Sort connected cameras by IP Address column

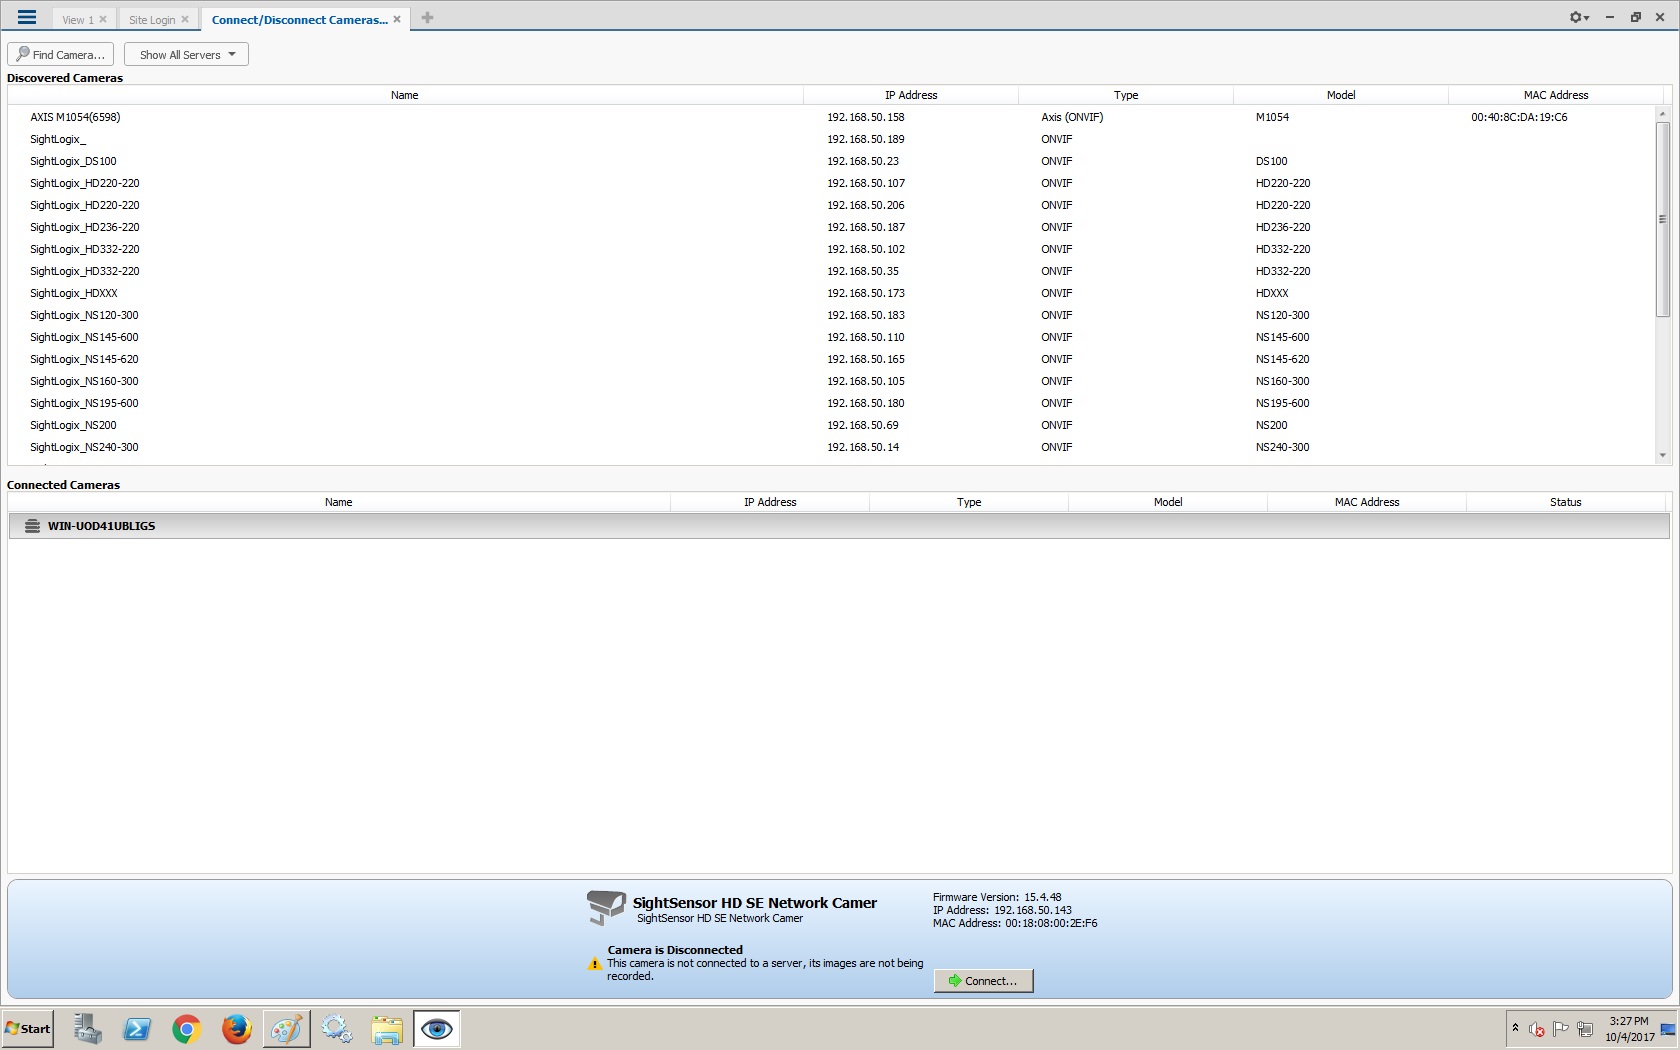(x=770, y=502)
